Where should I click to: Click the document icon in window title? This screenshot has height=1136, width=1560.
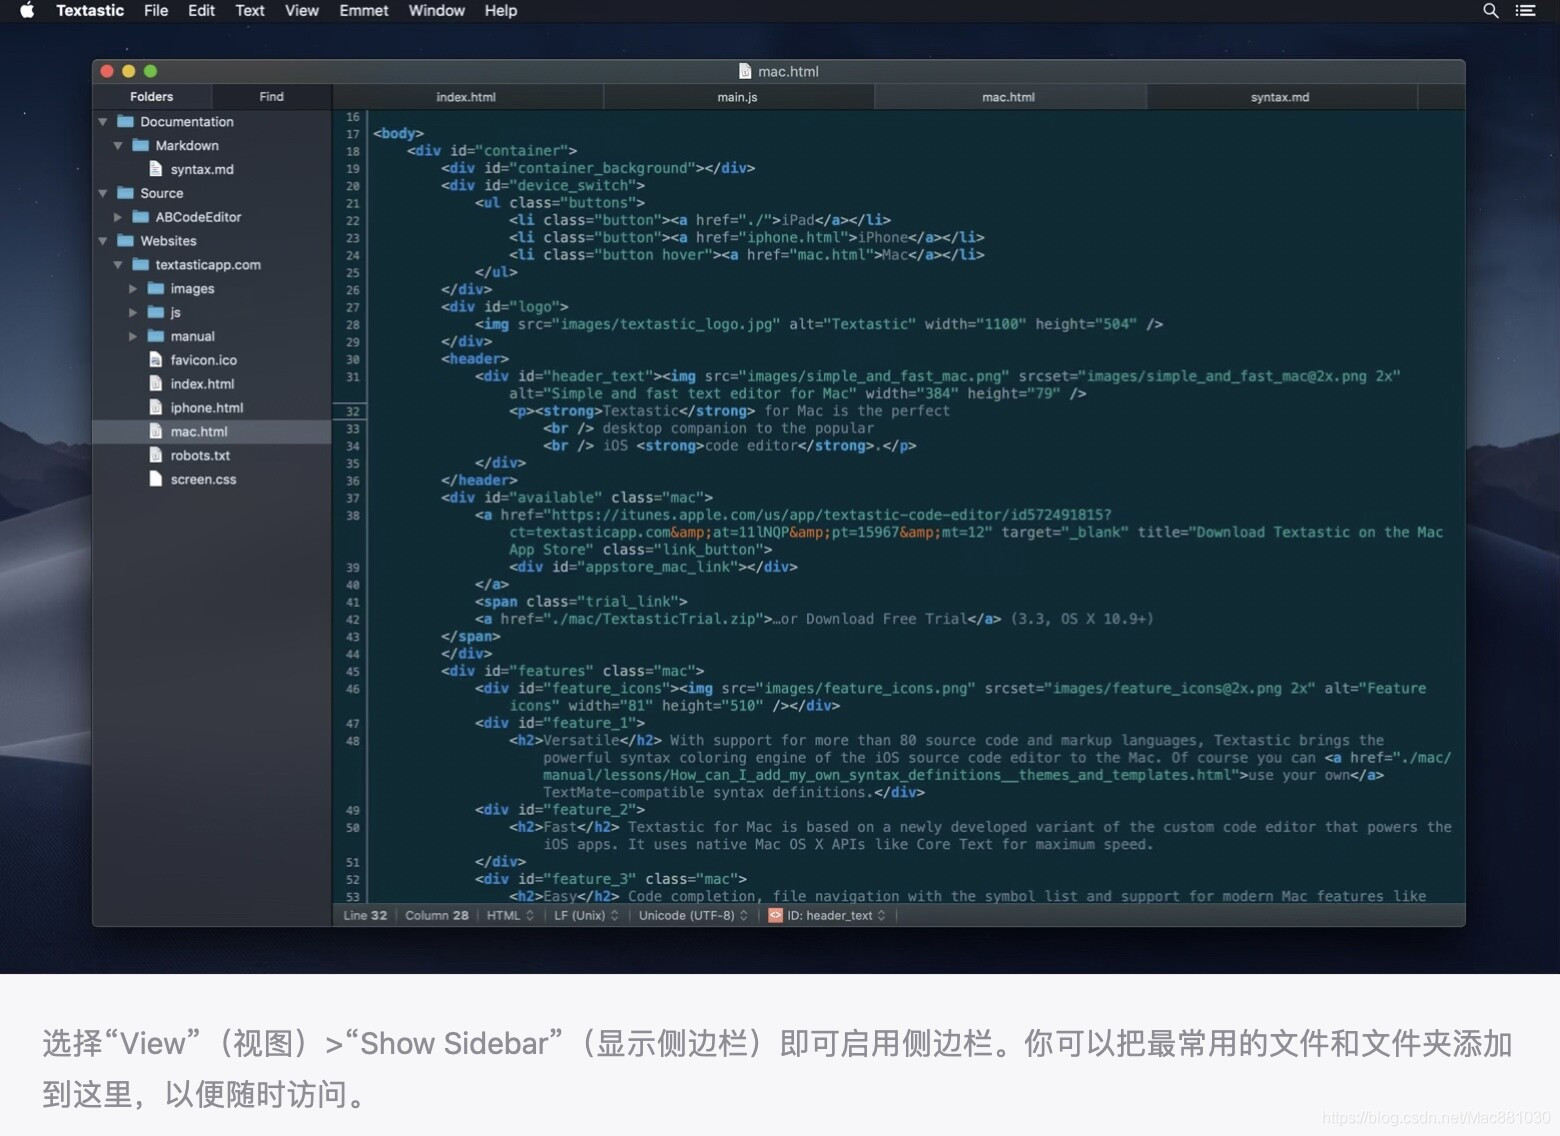pos(744,71)
